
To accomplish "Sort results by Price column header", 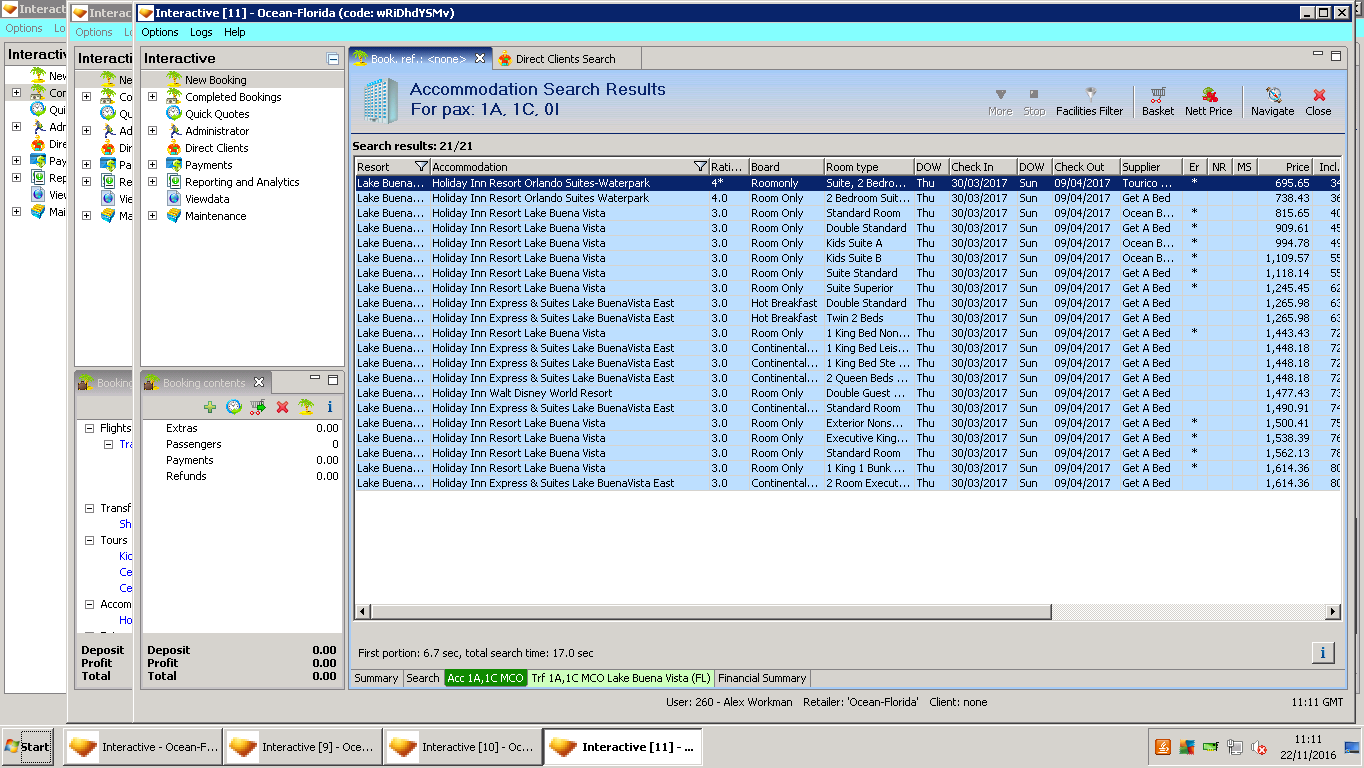I will coord(1285,167).
